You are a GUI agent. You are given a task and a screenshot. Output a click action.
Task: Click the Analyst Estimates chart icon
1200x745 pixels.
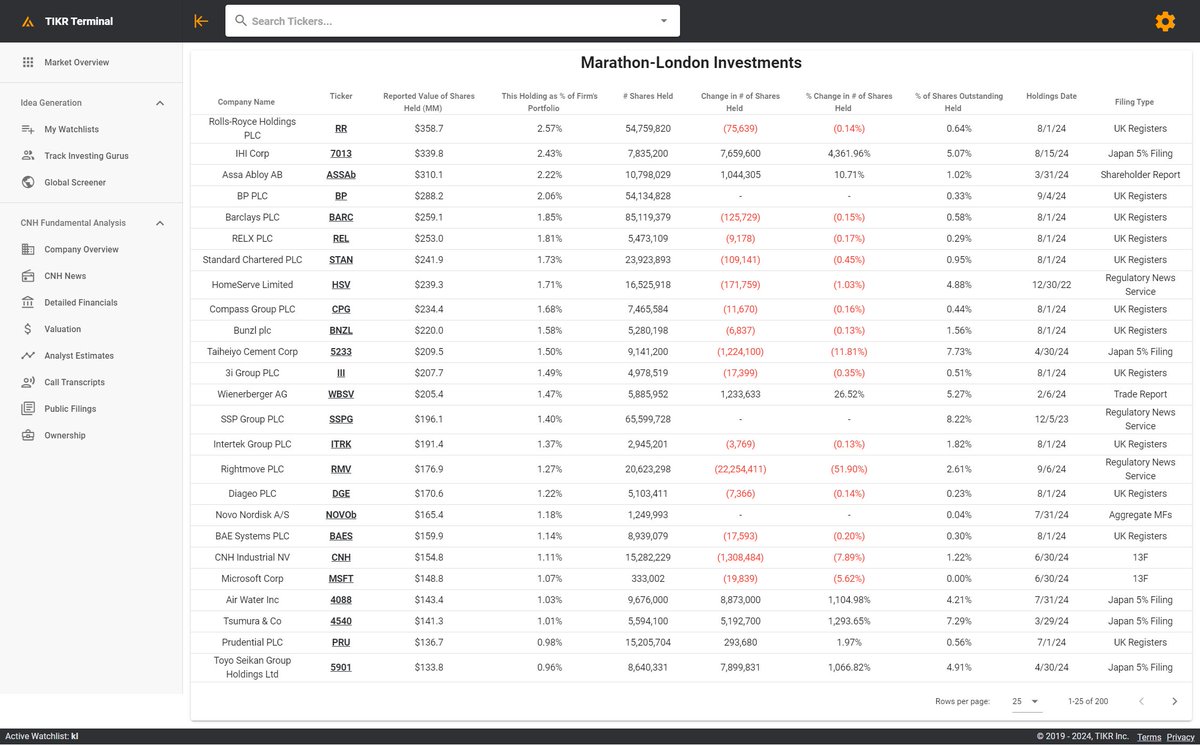(28, 356)
